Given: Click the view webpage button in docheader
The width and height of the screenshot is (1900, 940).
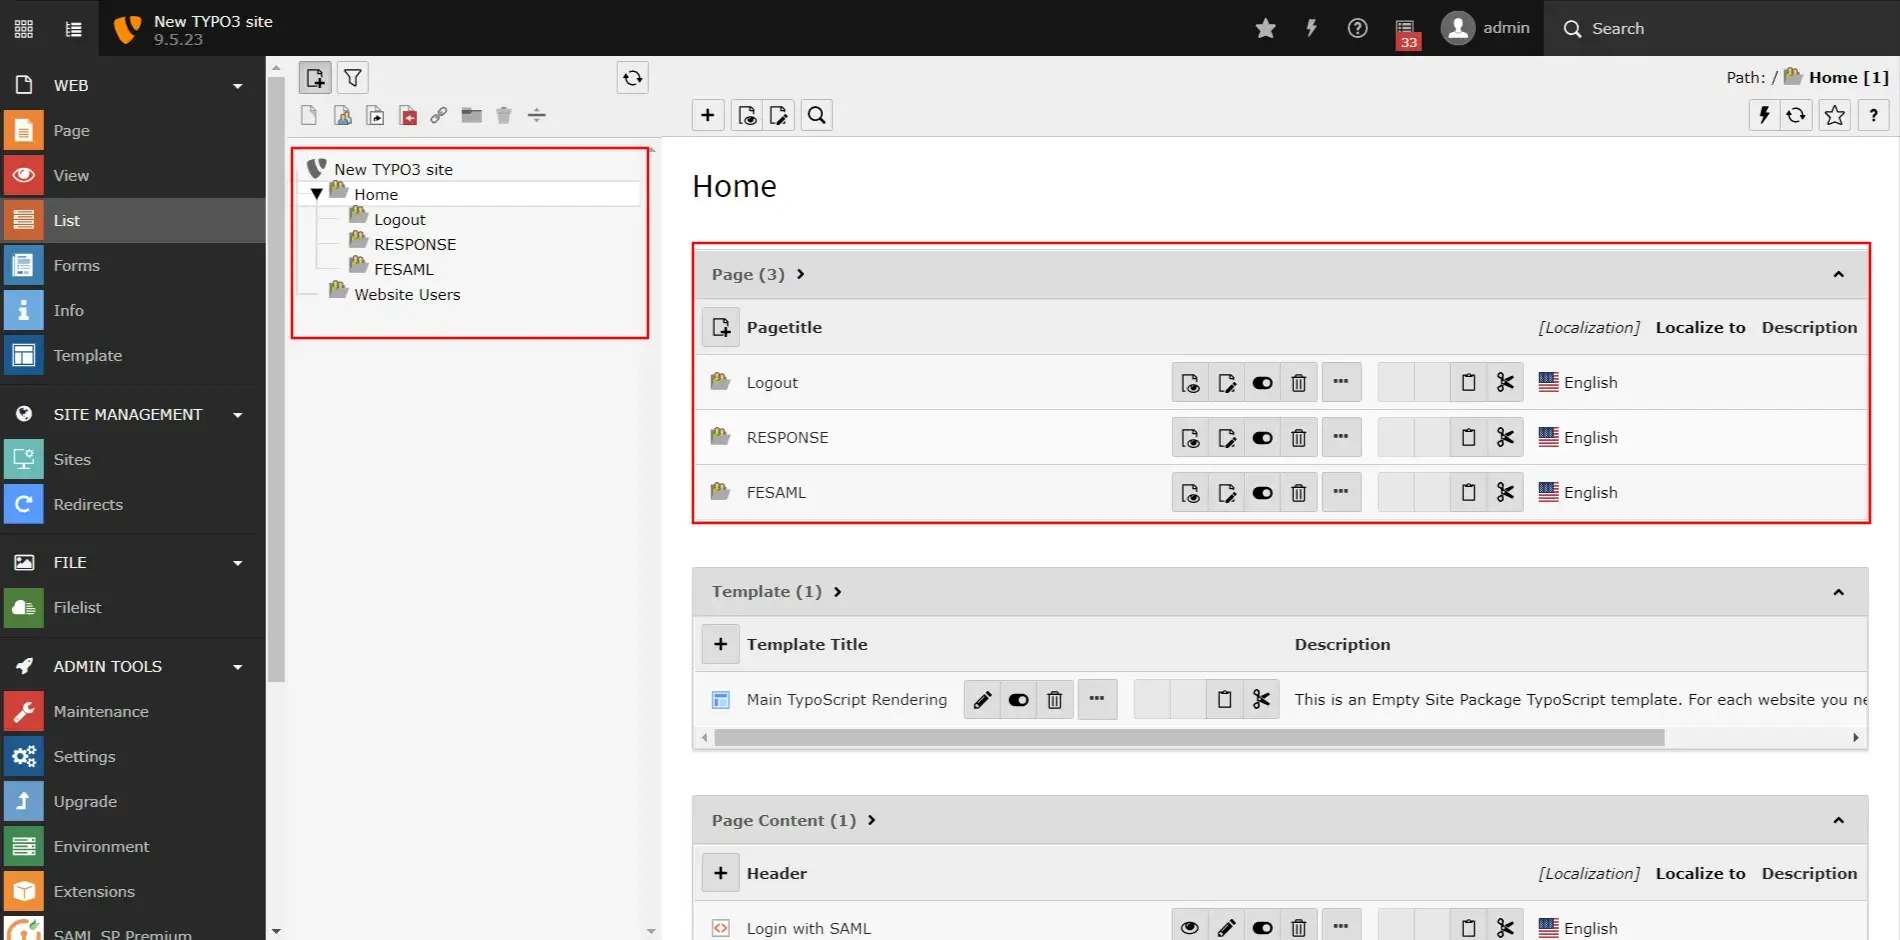Looking at the screenshot, I should click(747, 115).
